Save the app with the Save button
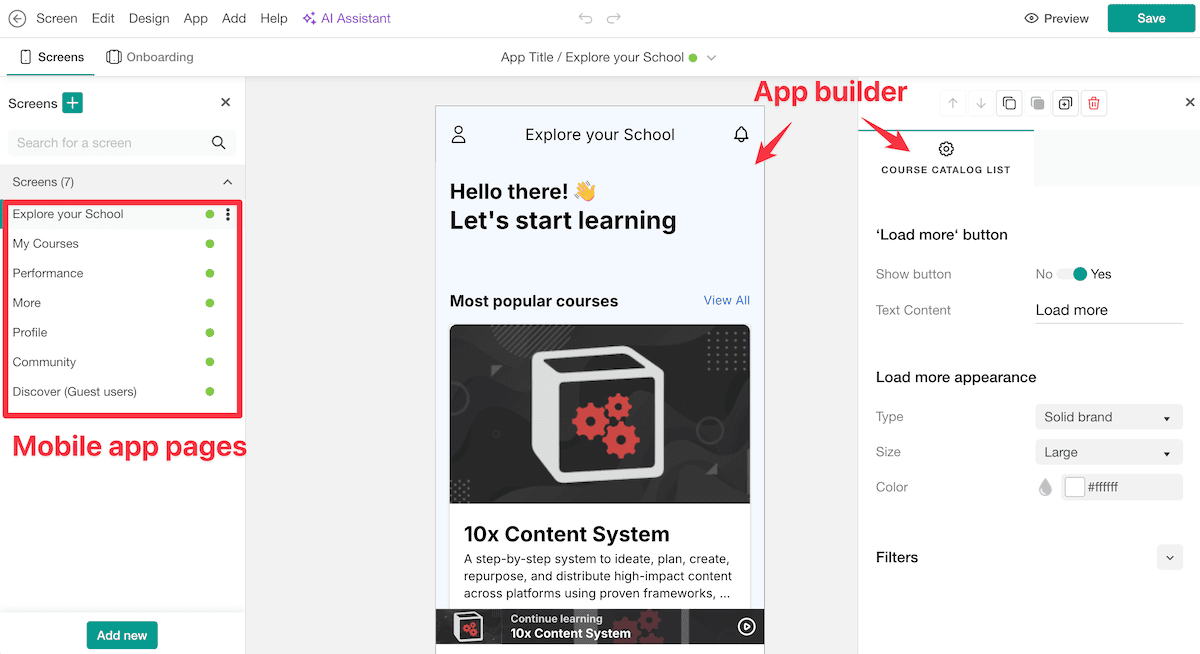 [x=1150, y=18]
